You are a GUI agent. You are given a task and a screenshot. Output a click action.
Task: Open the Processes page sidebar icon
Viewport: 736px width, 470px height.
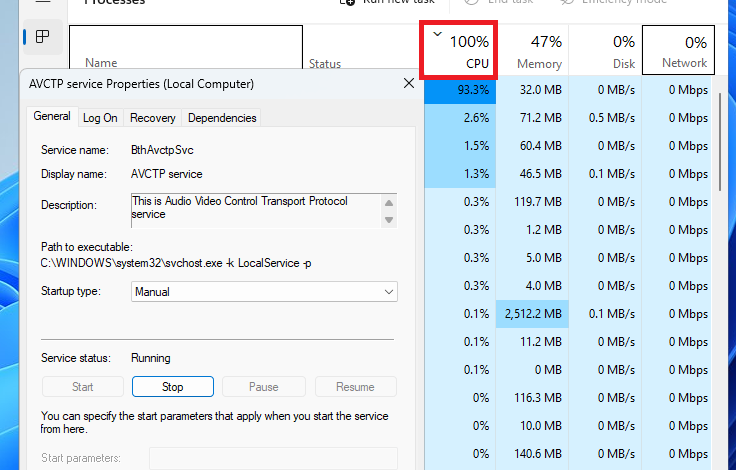41,38
